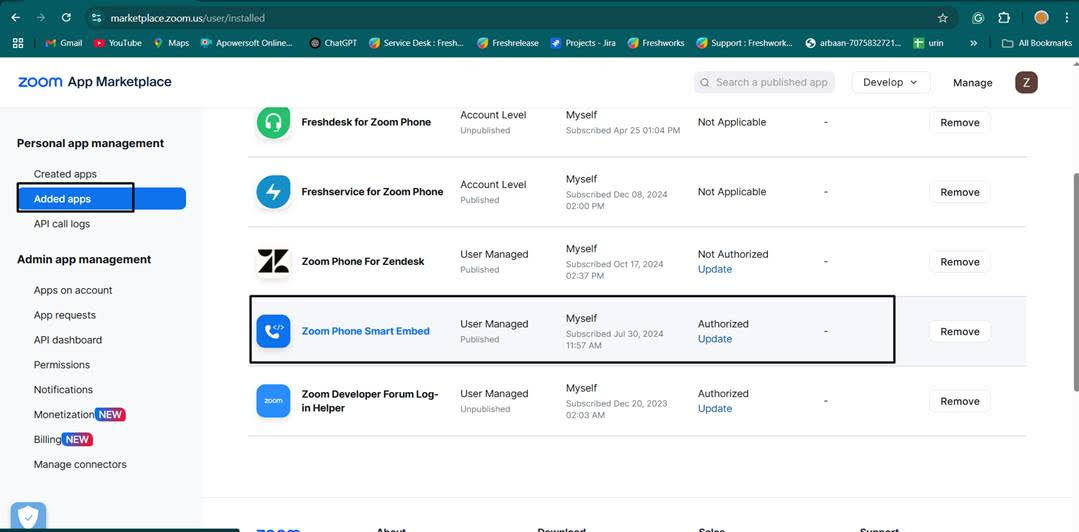Click the Zoom Developer Forum app icon
Screen dimensions: 1079x532
pos(273,401)
